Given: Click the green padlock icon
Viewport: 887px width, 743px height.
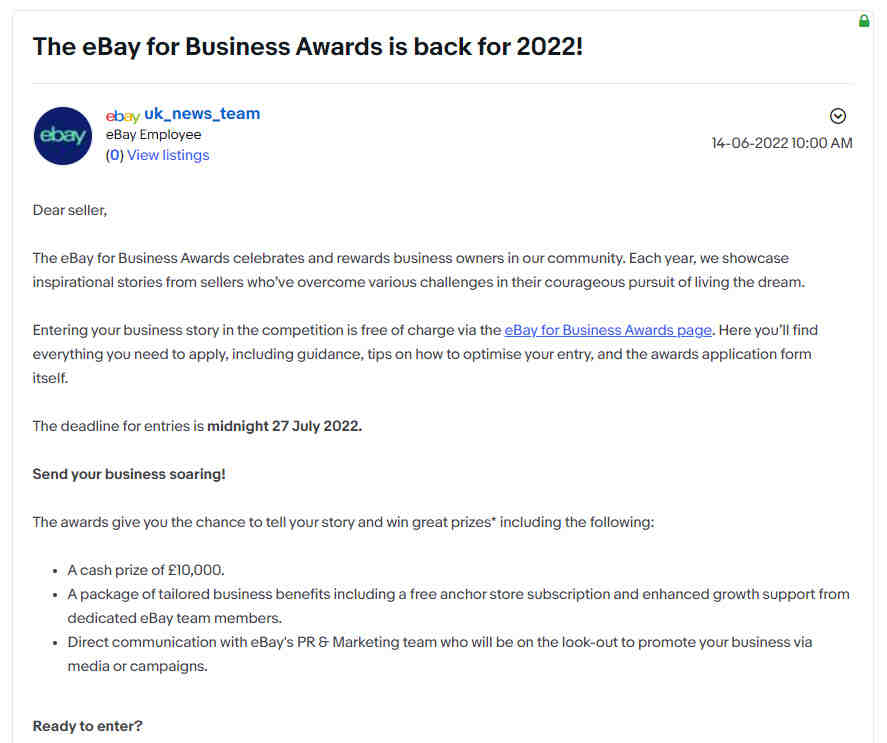Looking at the screenshot, I should 864,21.
